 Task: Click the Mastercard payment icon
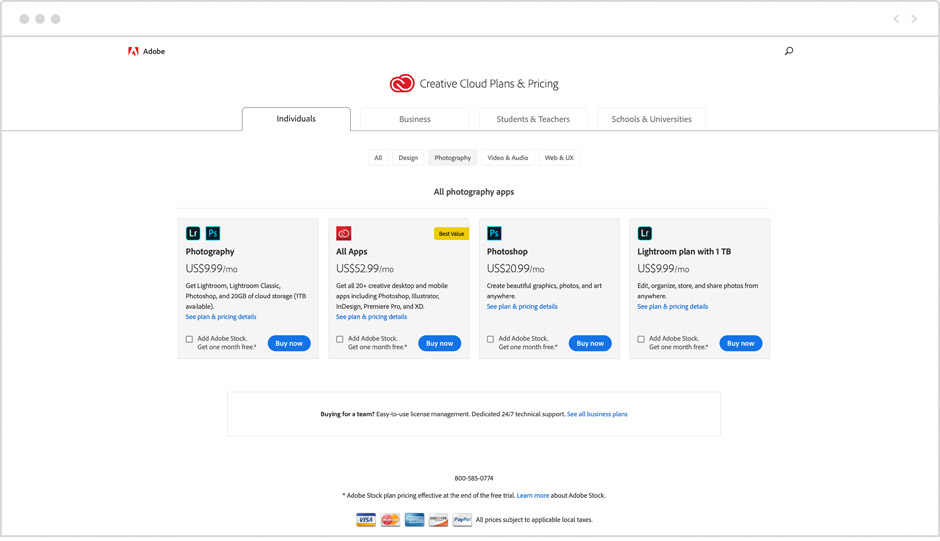(x=390, y=520)
